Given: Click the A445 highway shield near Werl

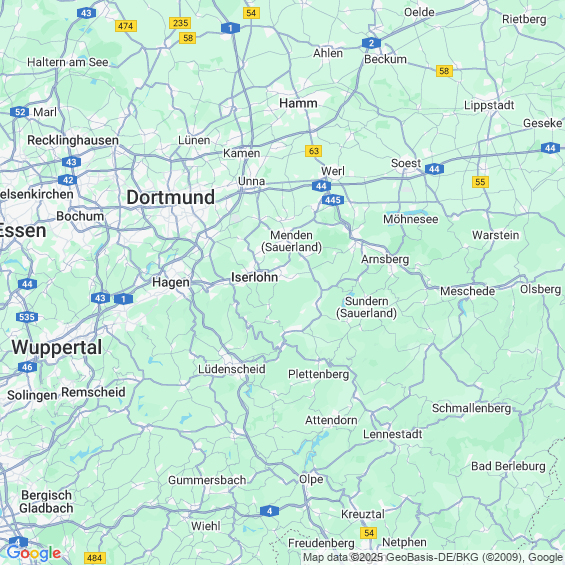Looking at the screenshot, I should [332, 200].
